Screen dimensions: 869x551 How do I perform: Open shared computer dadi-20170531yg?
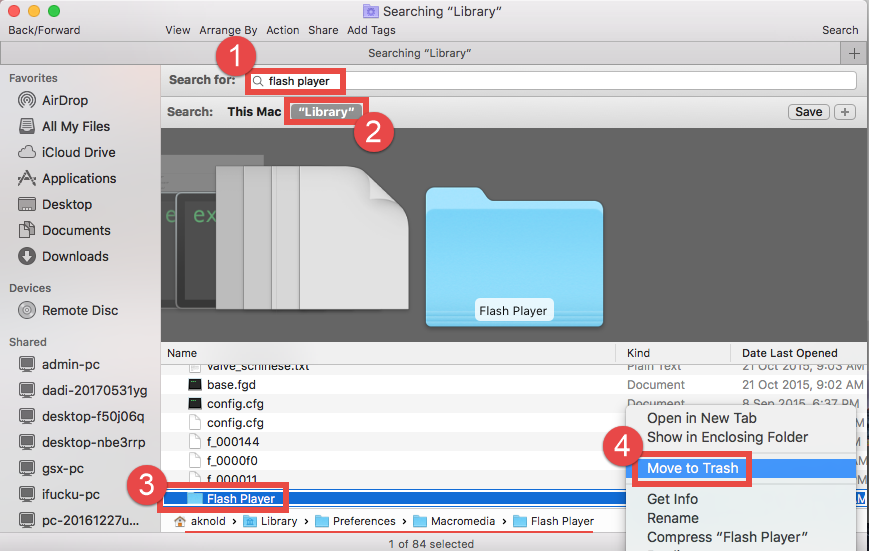[83, 390]
